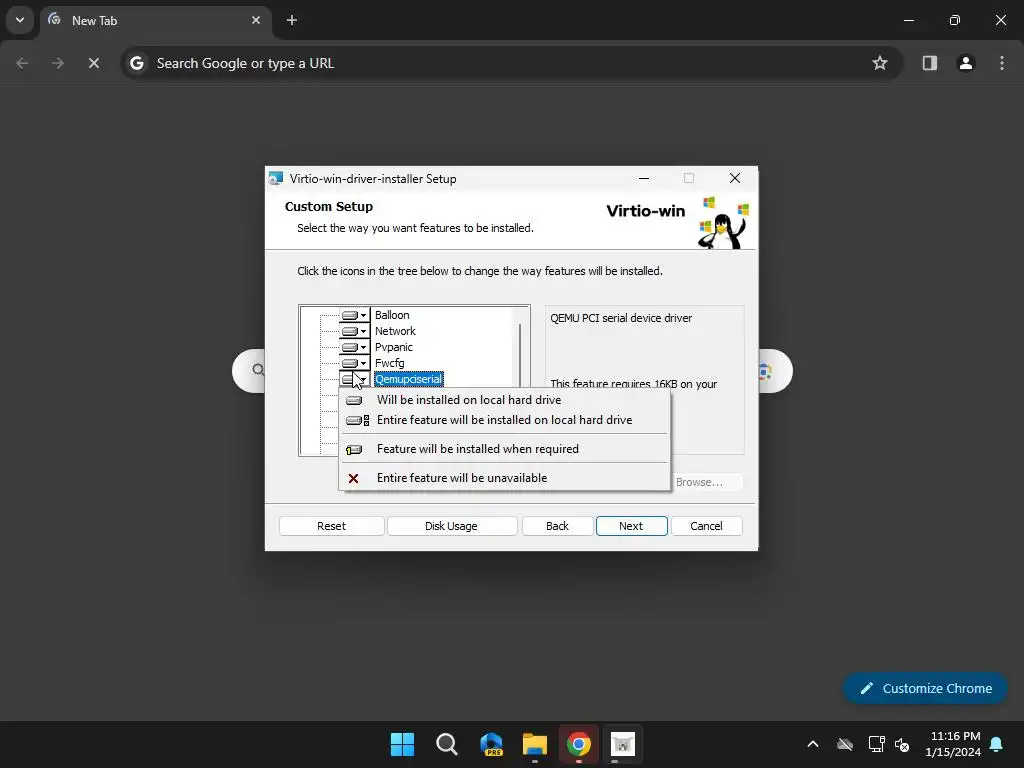
Task: Show hidden tray icons
Action: tap(813, 744)
